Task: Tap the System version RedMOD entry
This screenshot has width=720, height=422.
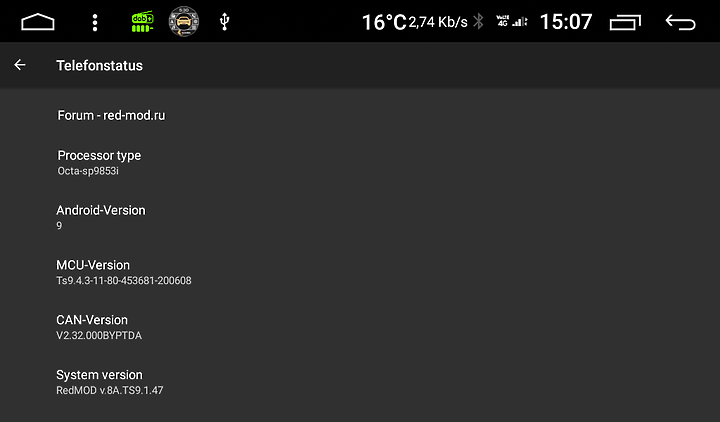Action: [x=360, y=382]
